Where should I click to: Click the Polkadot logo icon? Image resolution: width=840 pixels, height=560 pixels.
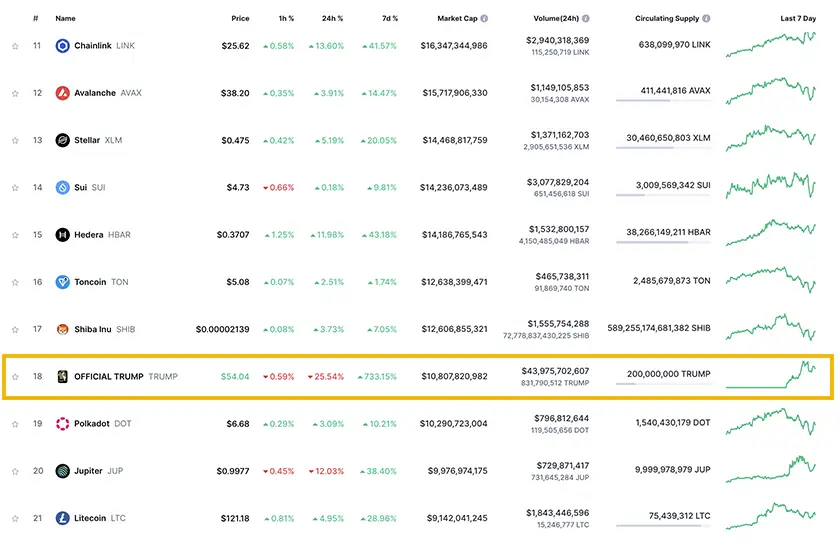[x=62, y=423]
